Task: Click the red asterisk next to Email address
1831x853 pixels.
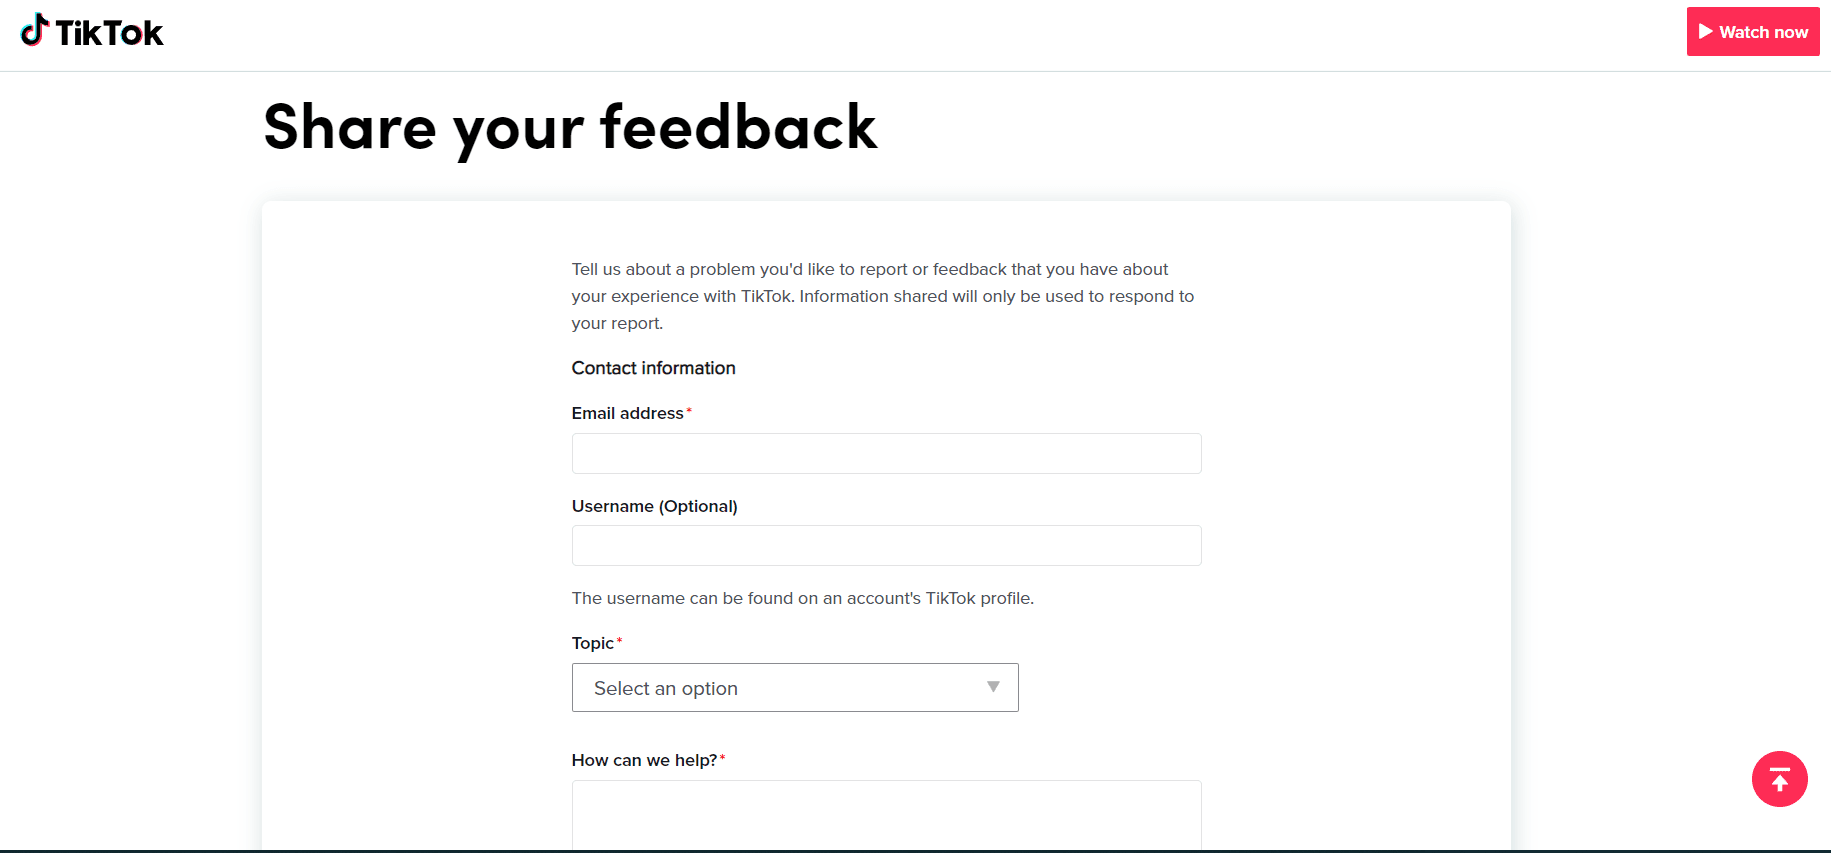Action: (x=689, y=411)
